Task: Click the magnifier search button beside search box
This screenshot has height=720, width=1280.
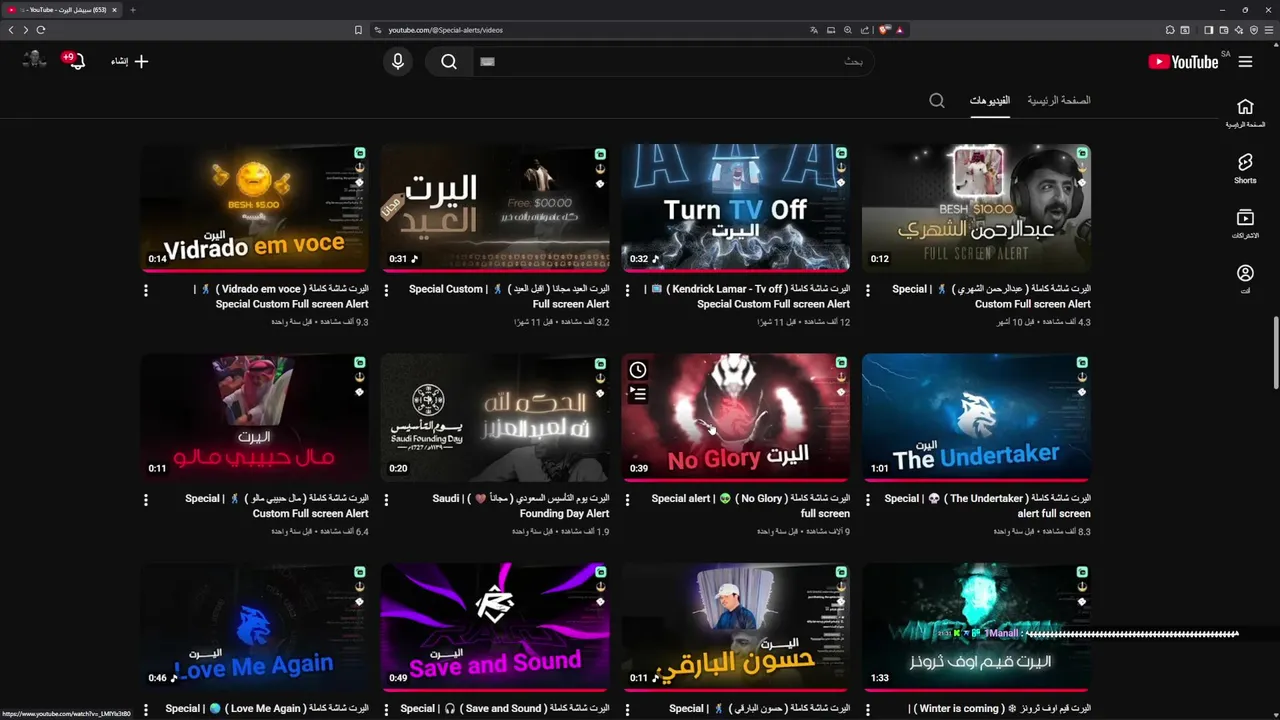Action: click(449, 62)
